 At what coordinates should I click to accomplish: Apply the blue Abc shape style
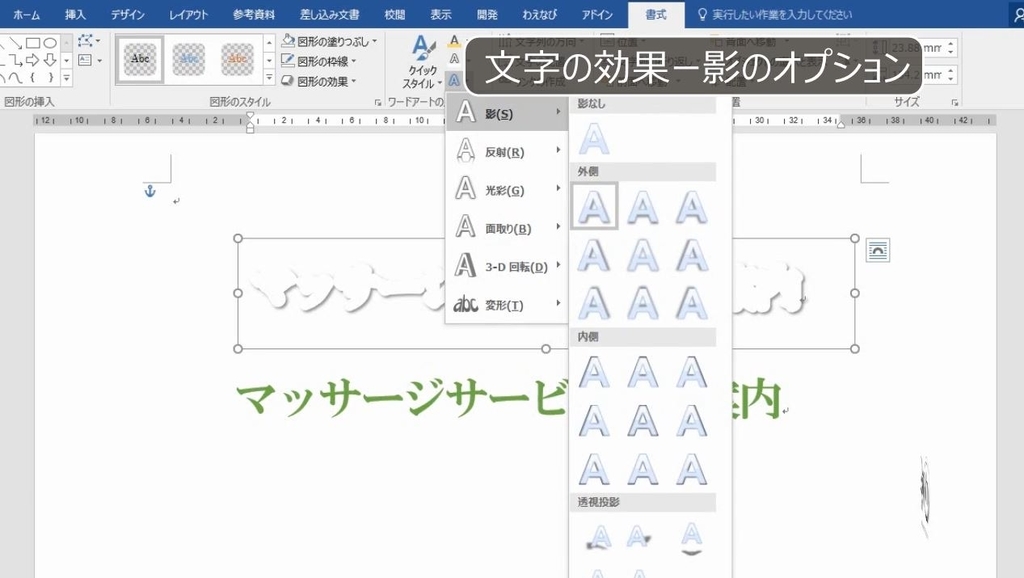189,59
